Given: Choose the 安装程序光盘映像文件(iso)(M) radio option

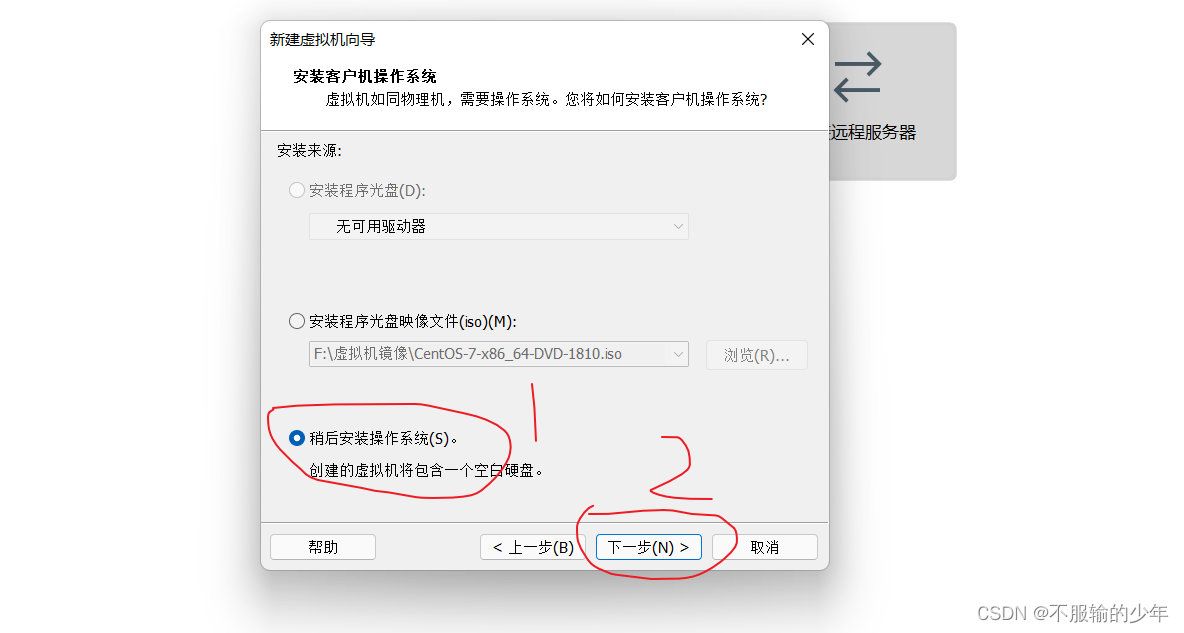Looking at the screenshot, I should (x=297, y=321).
